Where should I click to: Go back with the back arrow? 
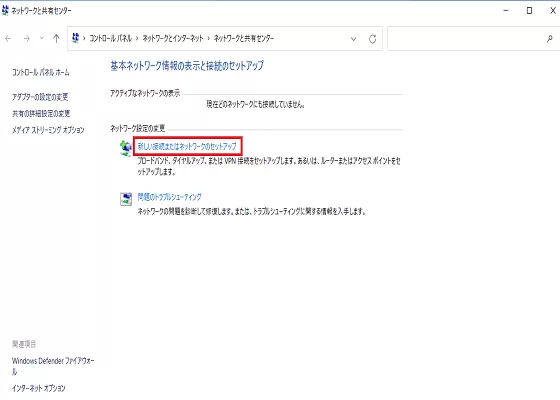[x=8, y=39]
